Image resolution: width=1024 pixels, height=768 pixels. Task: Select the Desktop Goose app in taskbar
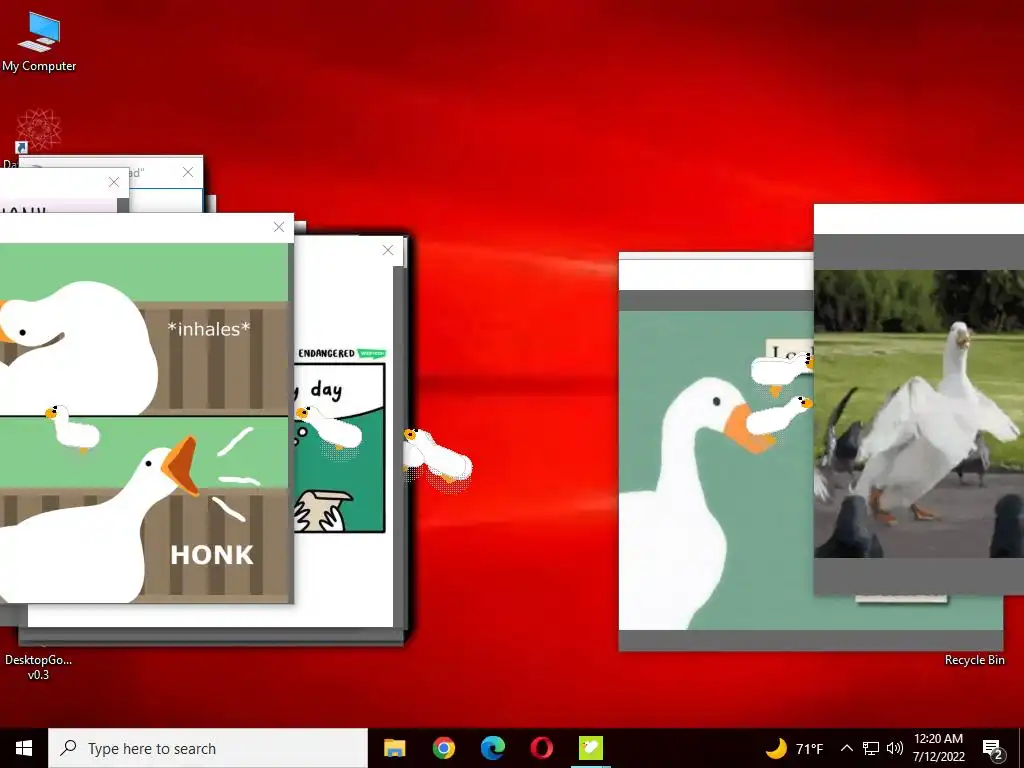(590, 748)
